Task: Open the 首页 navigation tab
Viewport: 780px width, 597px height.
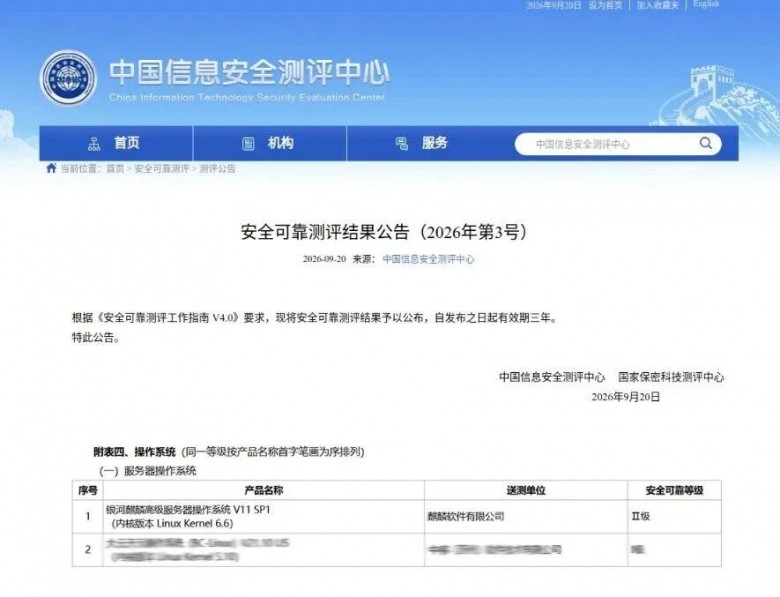Action: 116,143
